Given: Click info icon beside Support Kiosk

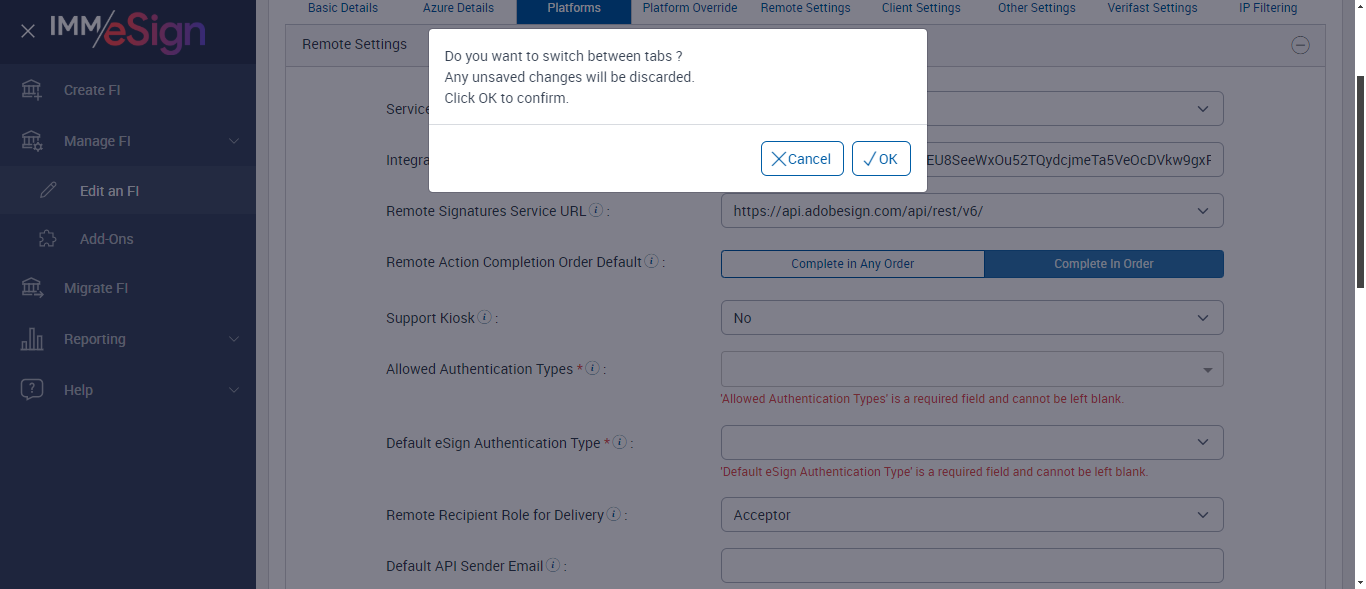Looking at the screenshot, I should click(485, 318).
